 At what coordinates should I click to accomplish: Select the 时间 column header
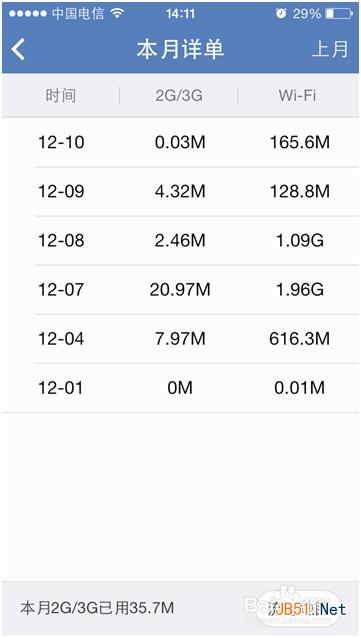click(x=60, y=96)
